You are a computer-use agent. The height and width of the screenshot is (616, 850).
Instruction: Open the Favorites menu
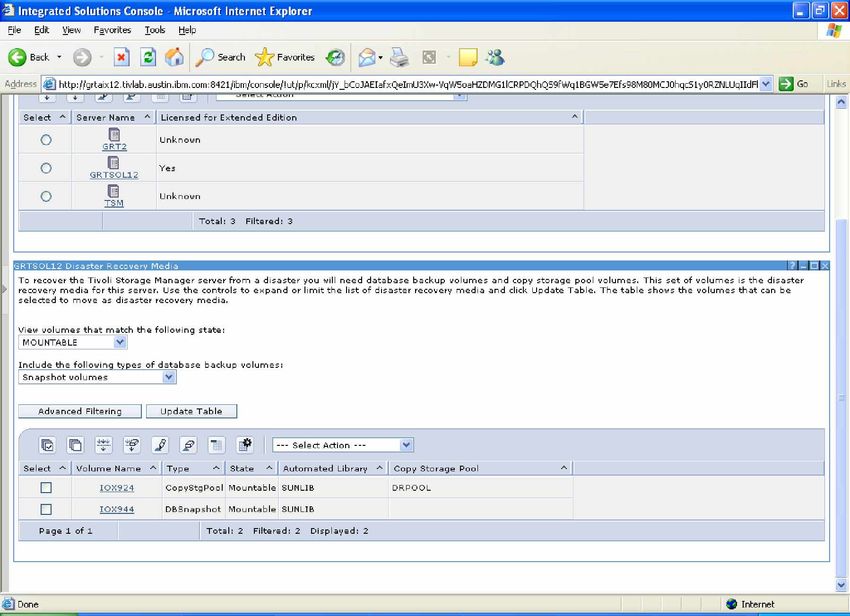pos(112,30)
